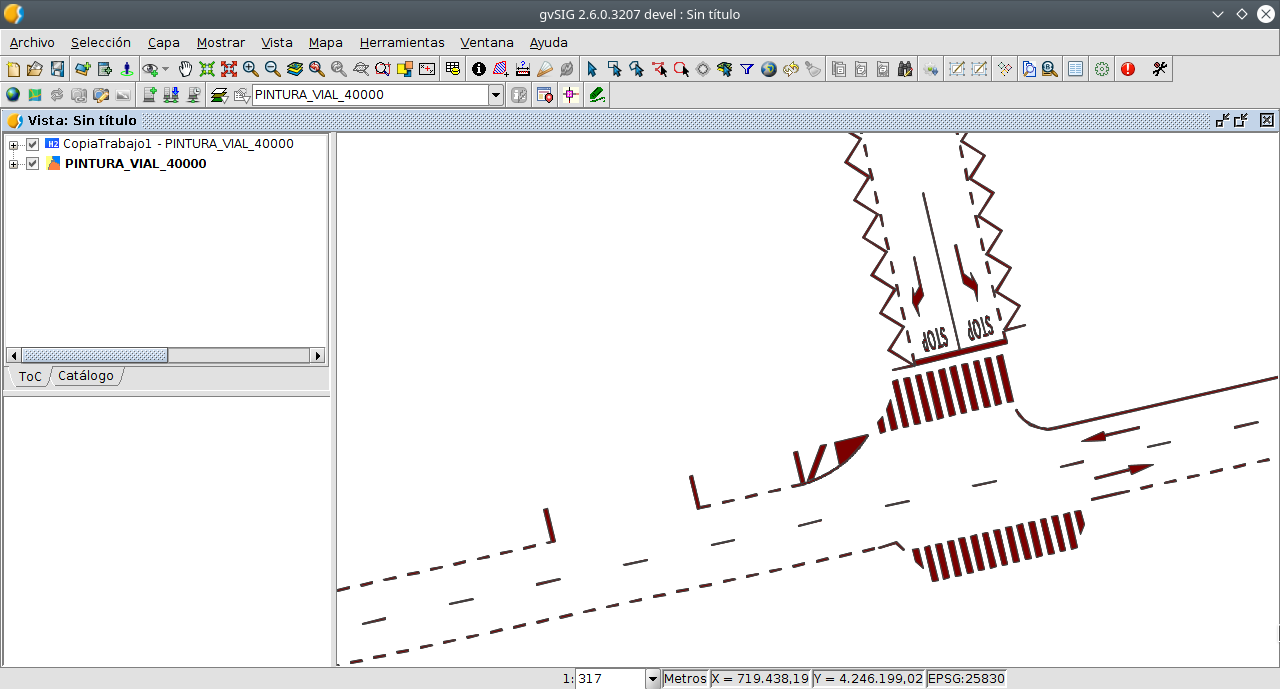1280x689 pixels.
Task: Open the Vista menu
Action: [277, 43]
